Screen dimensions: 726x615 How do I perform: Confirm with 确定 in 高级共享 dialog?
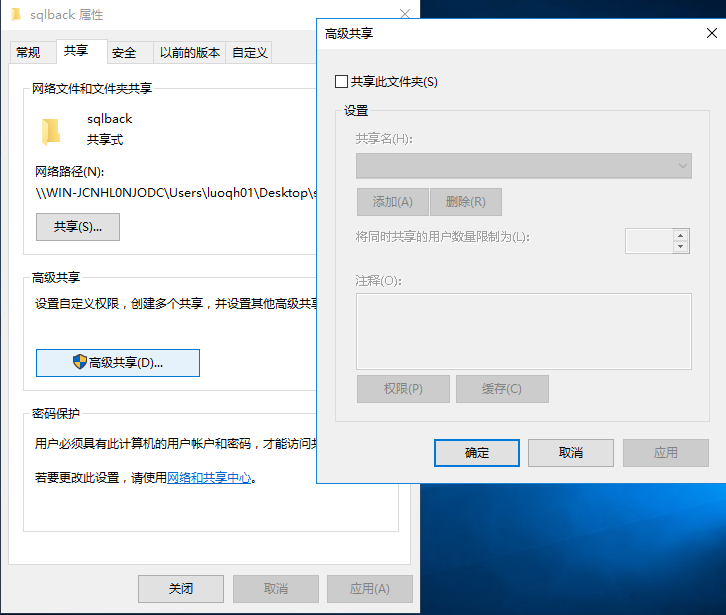pos(477,452)
